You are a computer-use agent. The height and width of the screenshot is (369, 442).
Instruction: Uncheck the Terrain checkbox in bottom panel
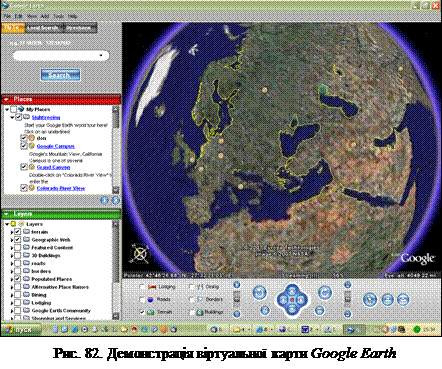(142, 312)
